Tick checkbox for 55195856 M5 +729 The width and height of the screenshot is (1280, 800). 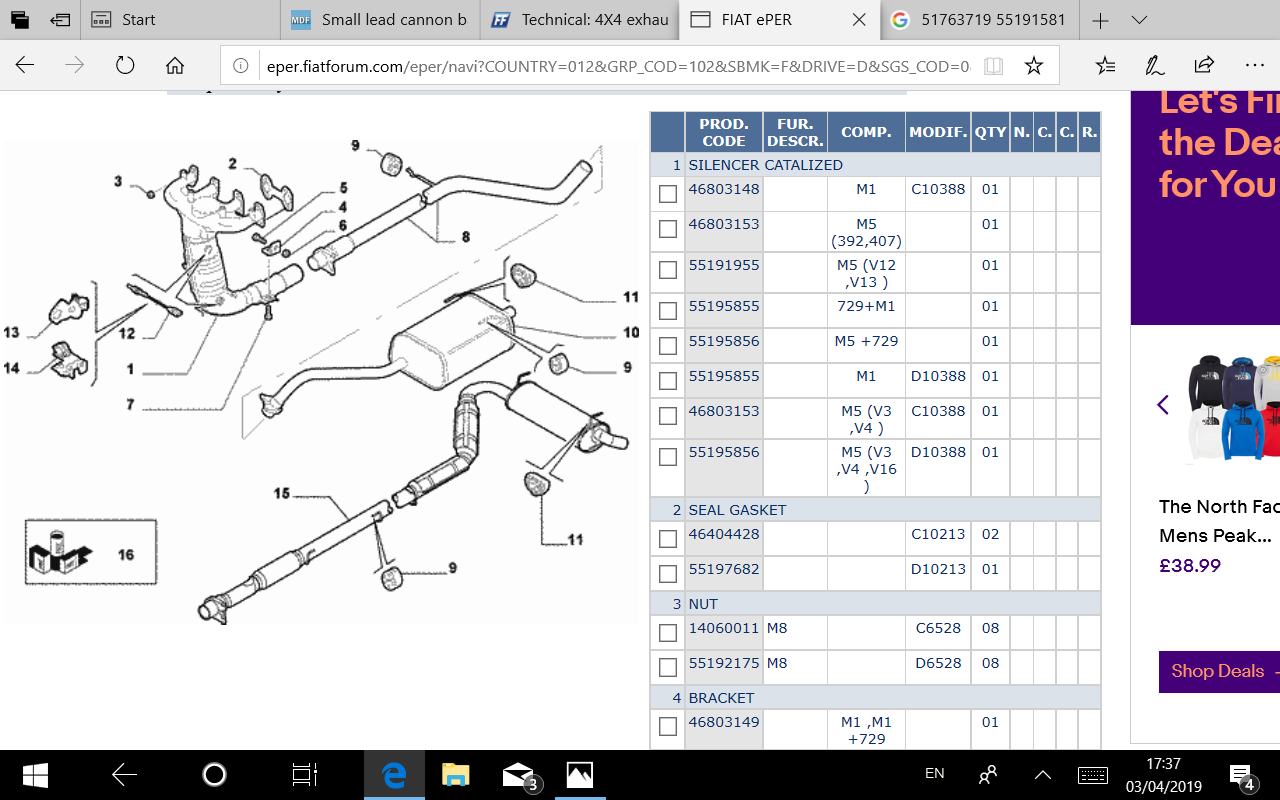point(668,346)
